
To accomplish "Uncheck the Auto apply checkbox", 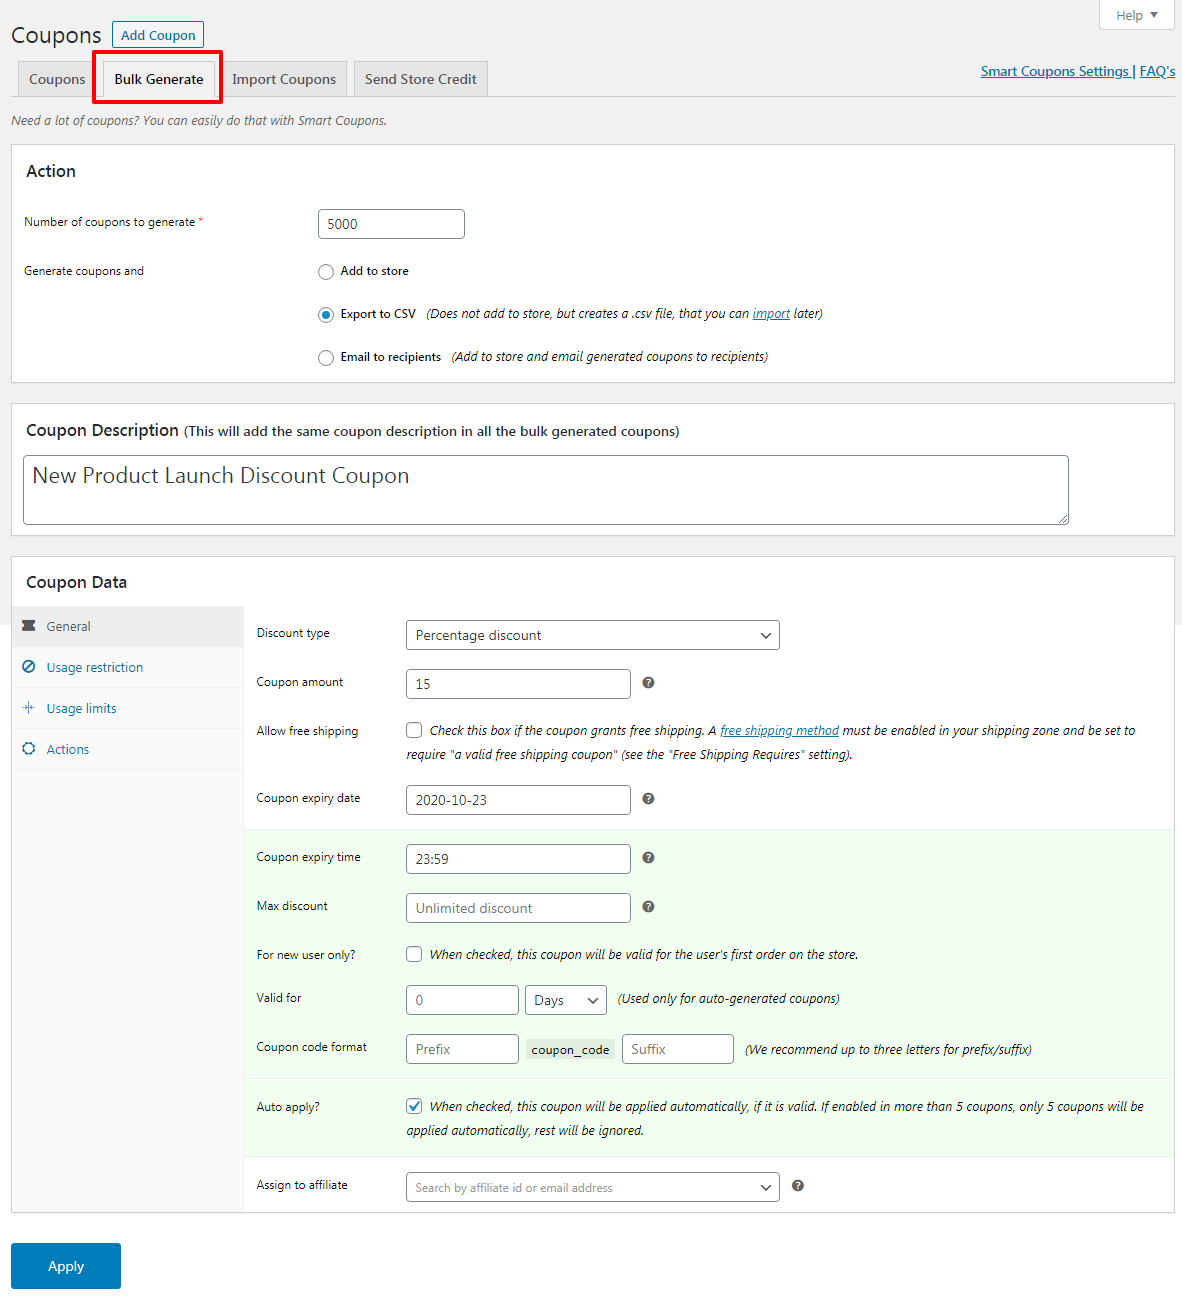I will tap(414, 1106).
